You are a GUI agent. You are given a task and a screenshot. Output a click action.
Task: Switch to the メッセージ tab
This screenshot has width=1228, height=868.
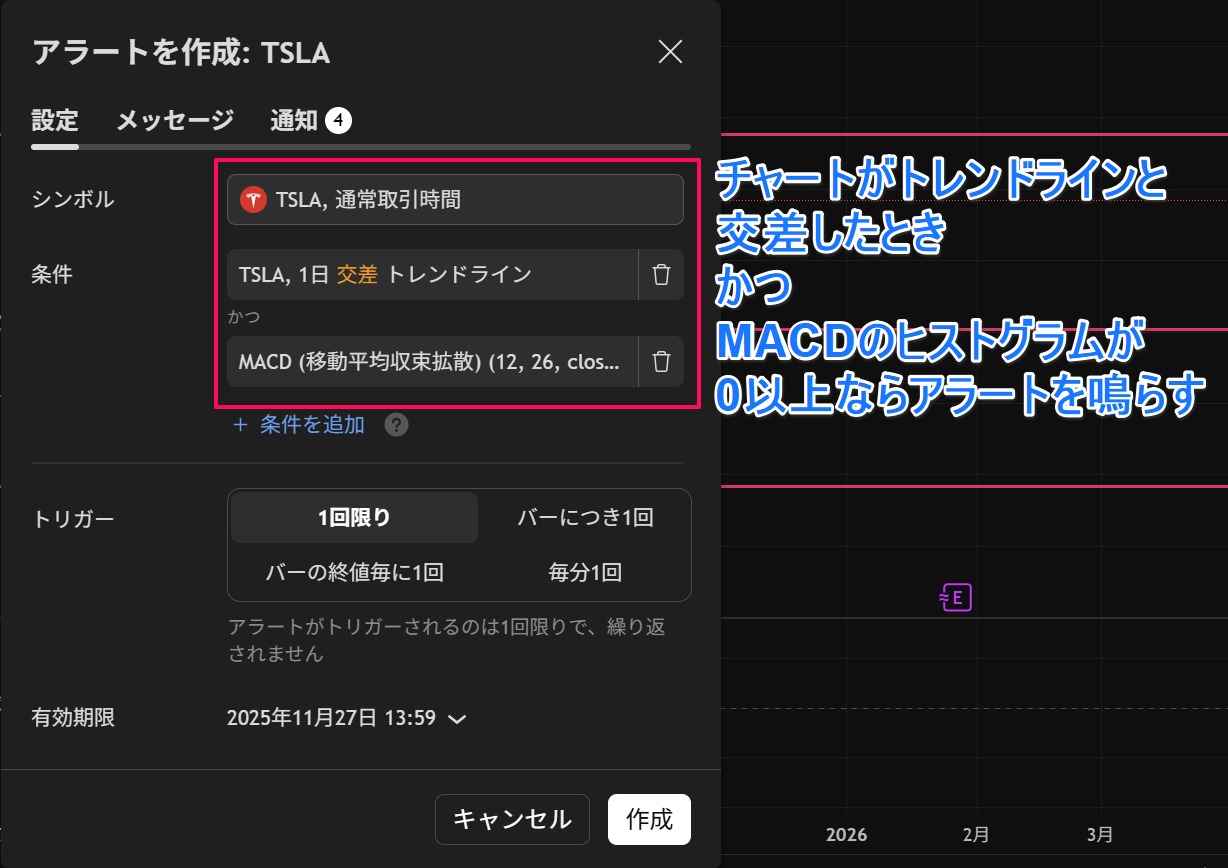click(x=175, y=120)
